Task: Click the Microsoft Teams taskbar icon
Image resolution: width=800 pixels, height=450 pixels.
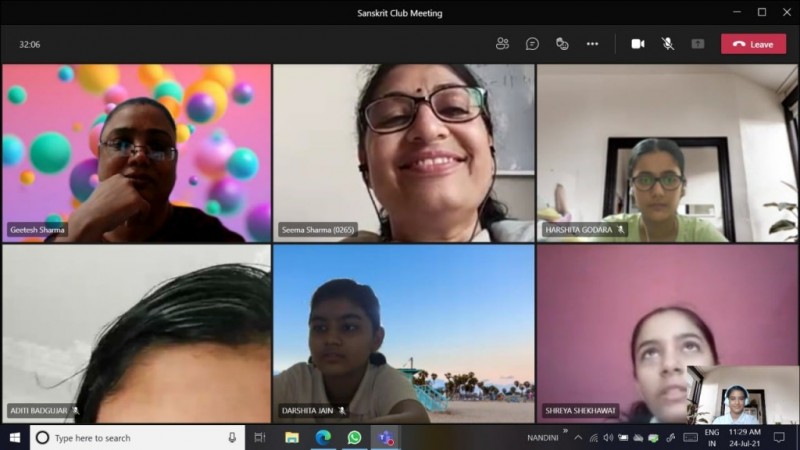Action: click(x=385, y=438)
